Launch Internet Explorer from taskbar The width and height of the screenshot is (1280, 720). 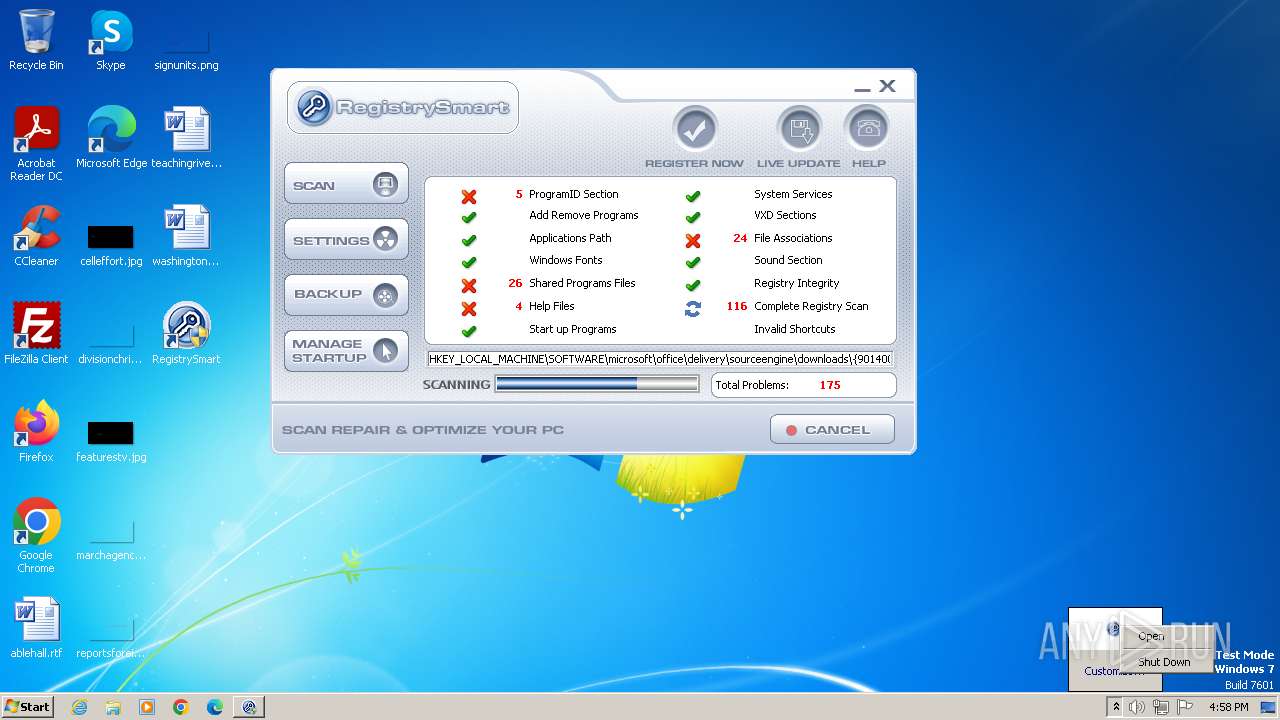[79, 707]
